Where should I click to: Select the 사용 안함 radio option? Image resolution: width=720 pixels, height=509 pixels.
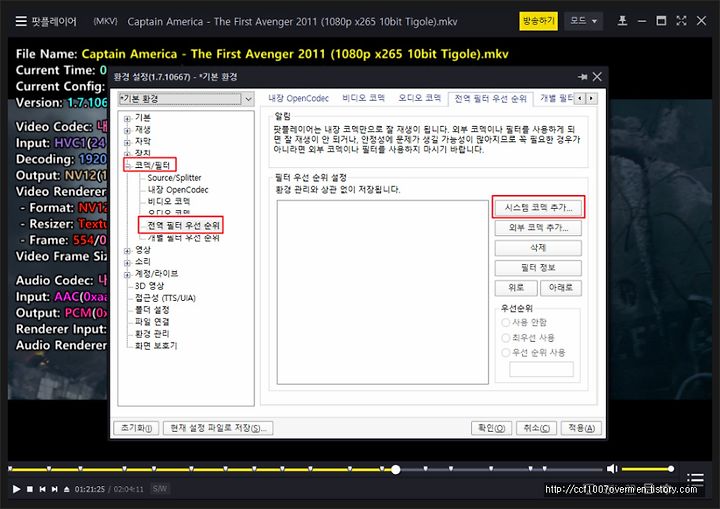(x=506, y=322)
